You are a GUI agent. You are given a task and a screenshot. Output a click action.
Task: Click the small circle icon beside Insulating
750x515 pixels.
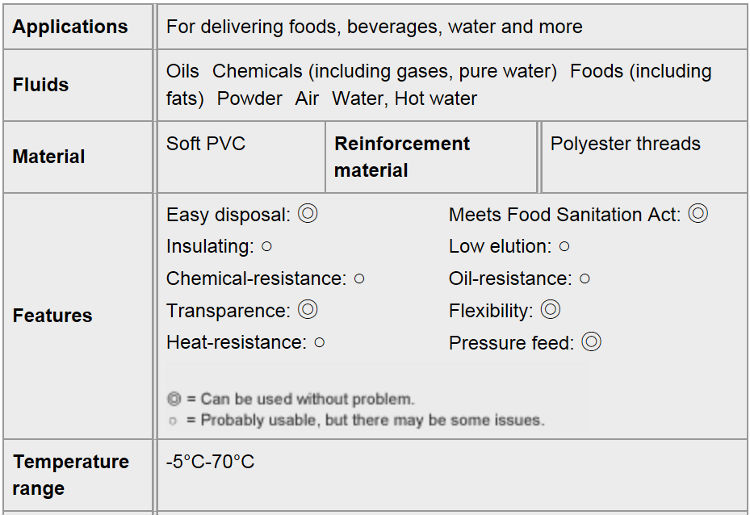click(x=267, y=247)
